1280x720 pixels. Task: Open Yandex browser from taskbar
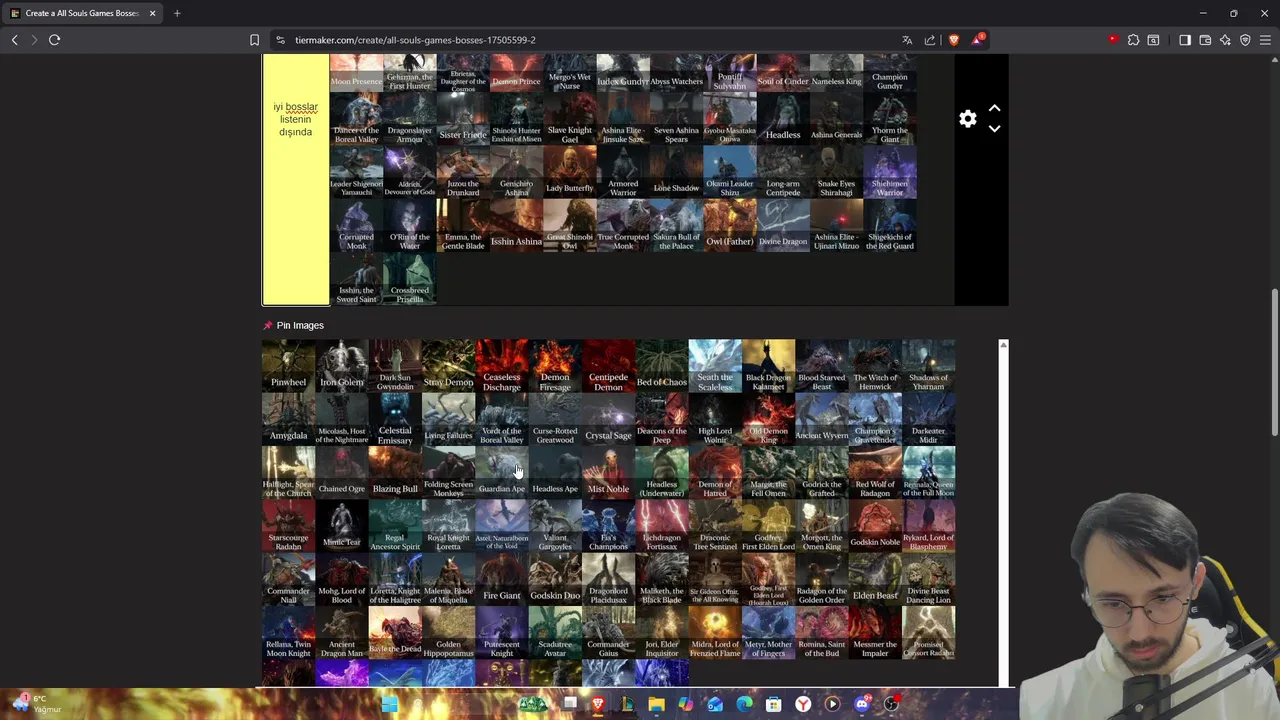[803, 704]
